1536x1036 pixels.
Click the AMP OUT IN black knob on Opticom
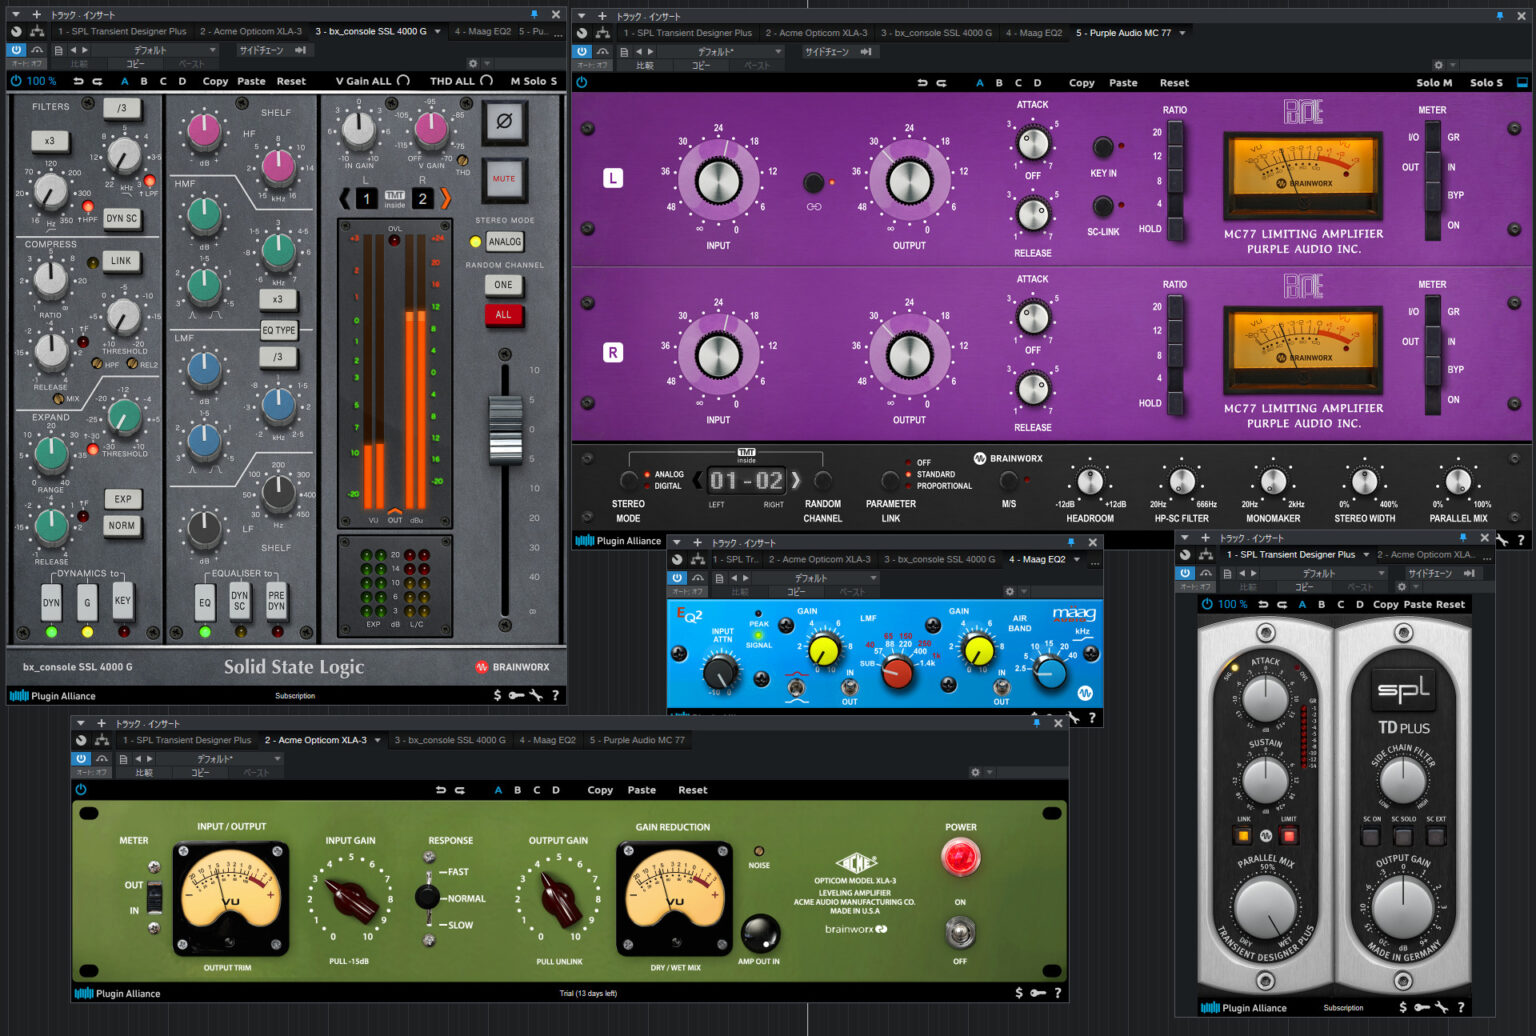[760, 933]
